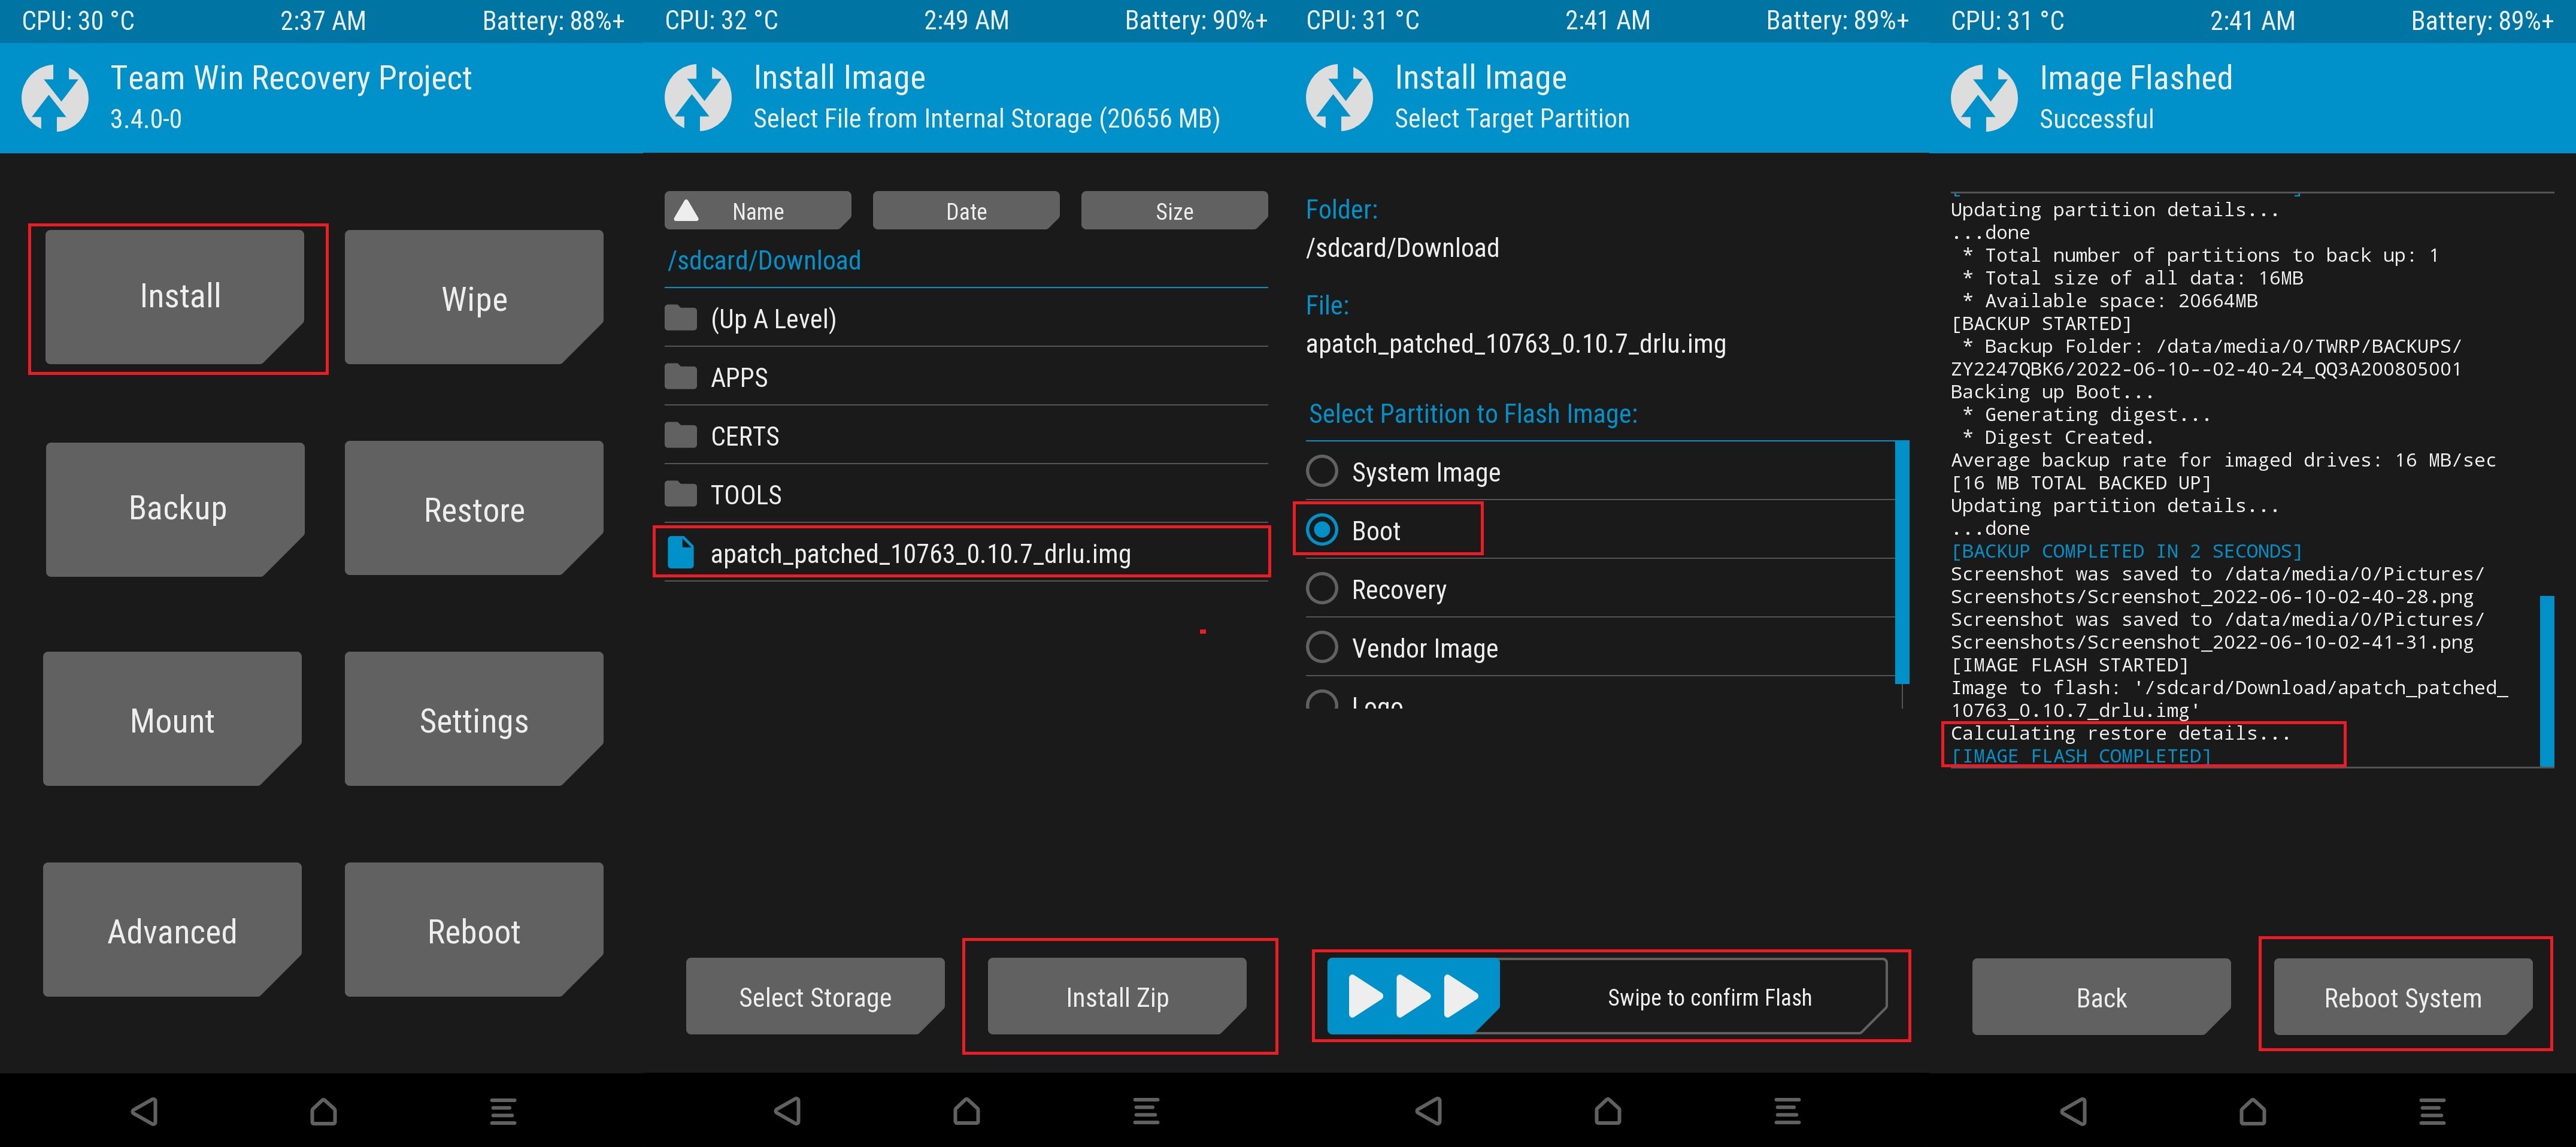Click the blue img file icon

click(x=681, y=553)
